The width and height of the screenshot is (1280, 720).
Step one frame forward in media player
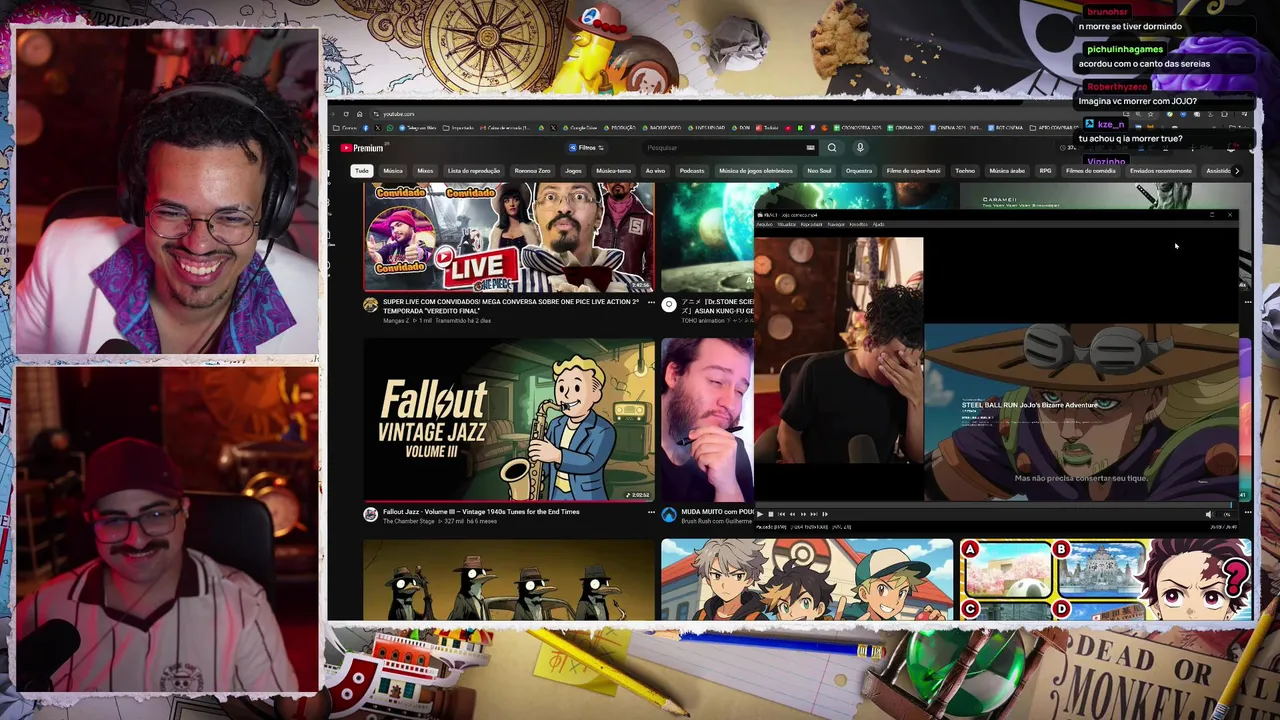[x=825, y=514]
